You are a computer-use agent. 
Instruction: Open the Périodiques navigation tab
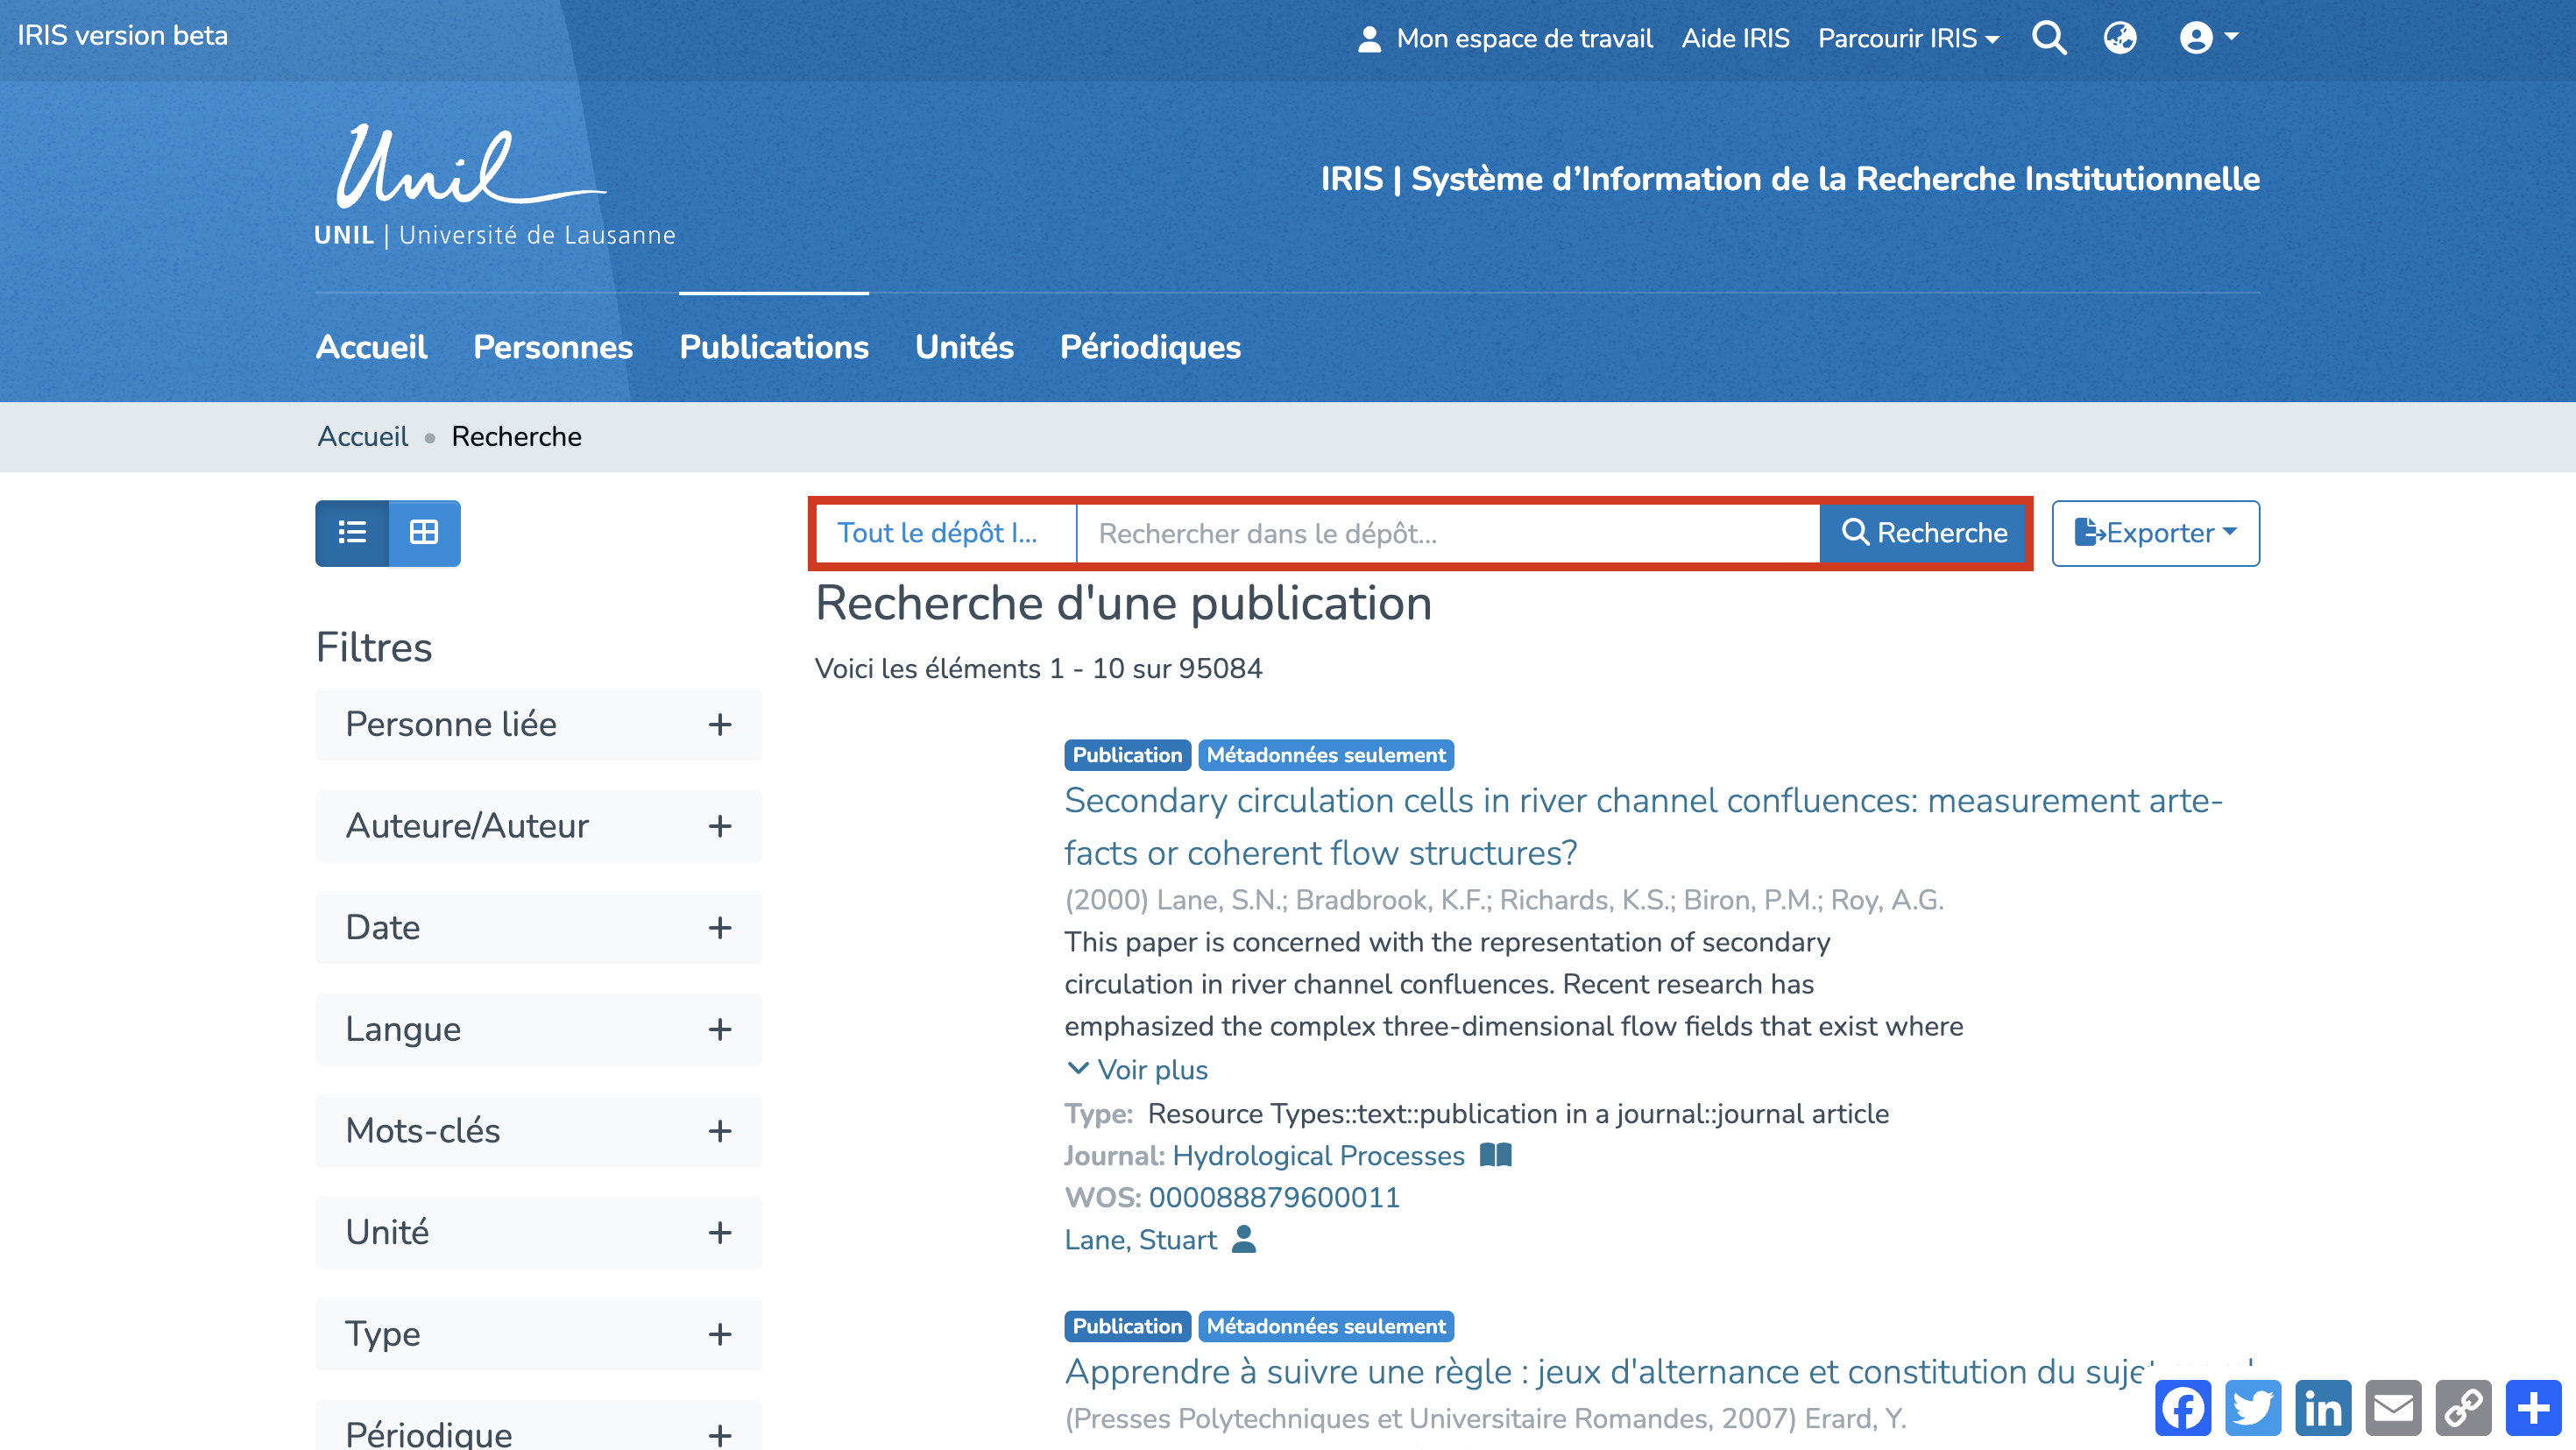click(x=1150, y=347)
